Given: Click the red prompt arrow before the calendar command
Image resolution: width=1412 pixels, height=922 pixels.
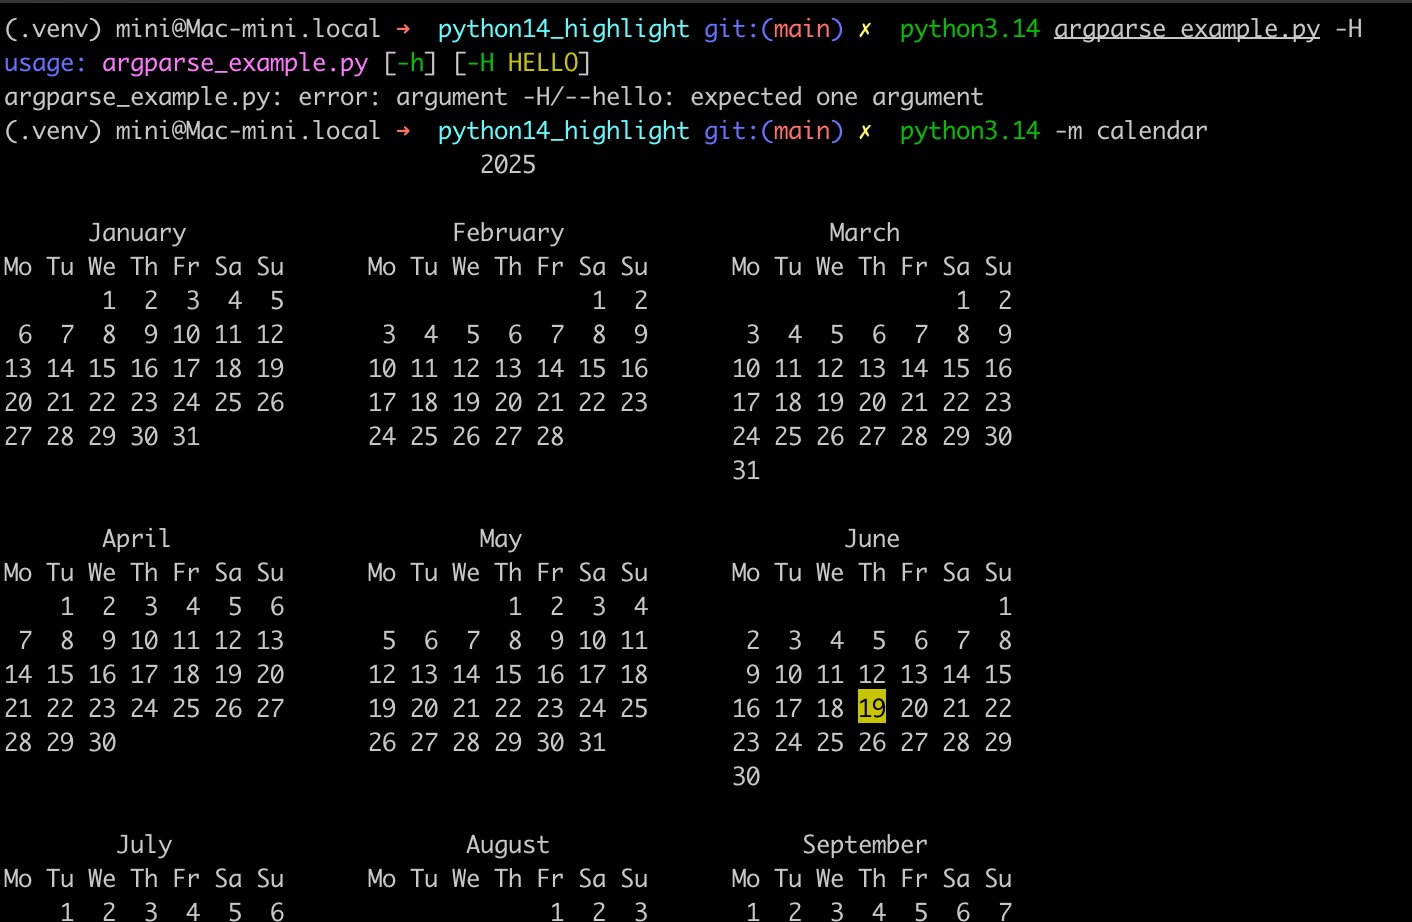Looking at the screenshot, I should tap(403, 131).
